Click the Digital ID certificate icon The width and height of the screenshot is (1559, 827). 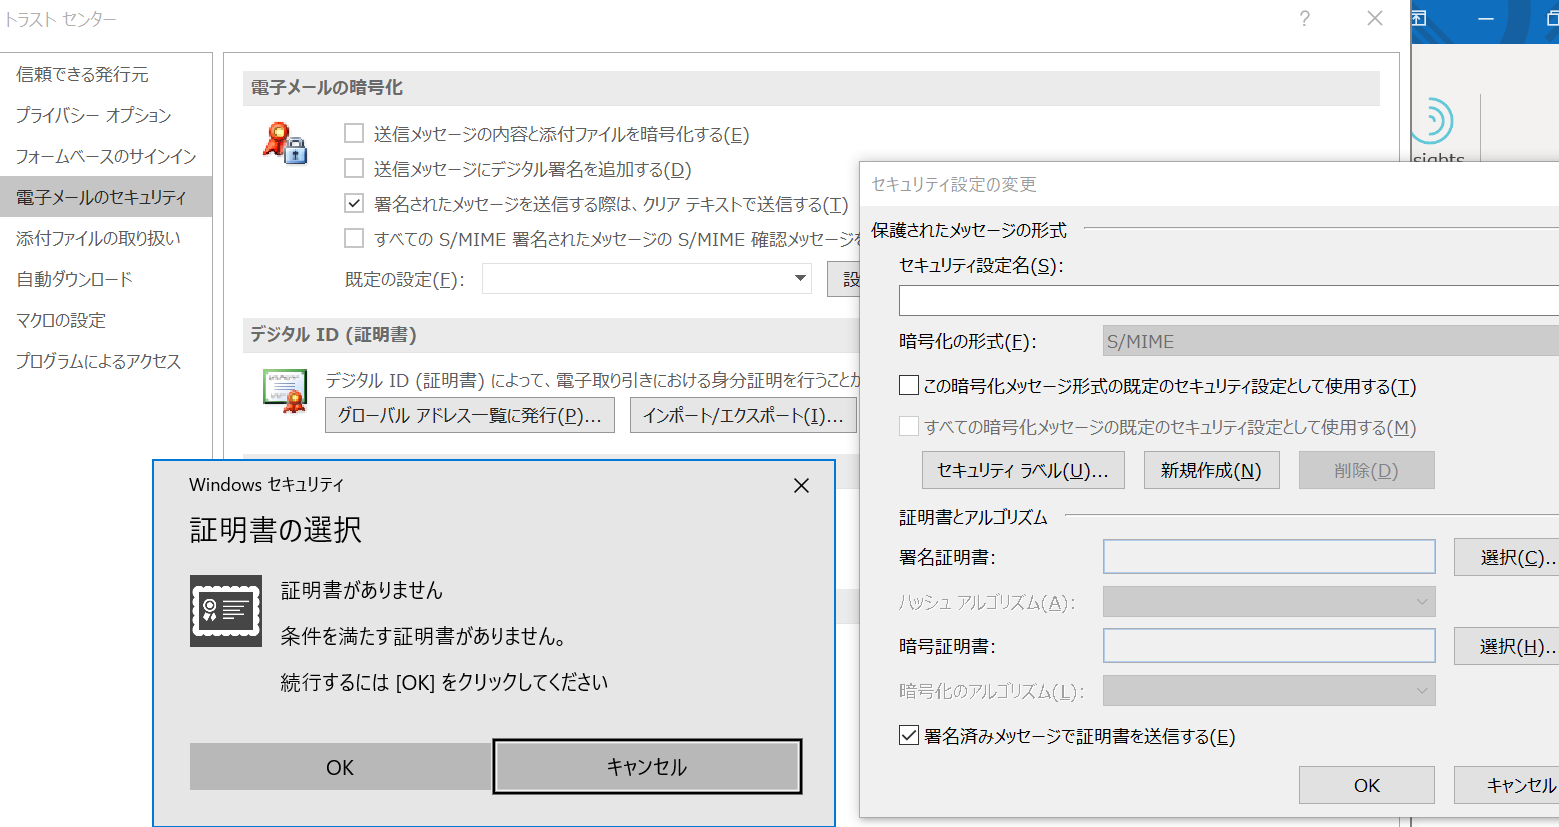point(285,391)
